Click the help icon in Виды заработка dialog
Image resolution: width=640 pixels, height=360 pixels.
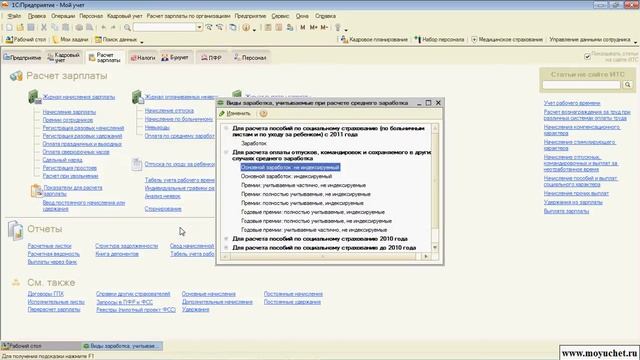coord(263,113)
